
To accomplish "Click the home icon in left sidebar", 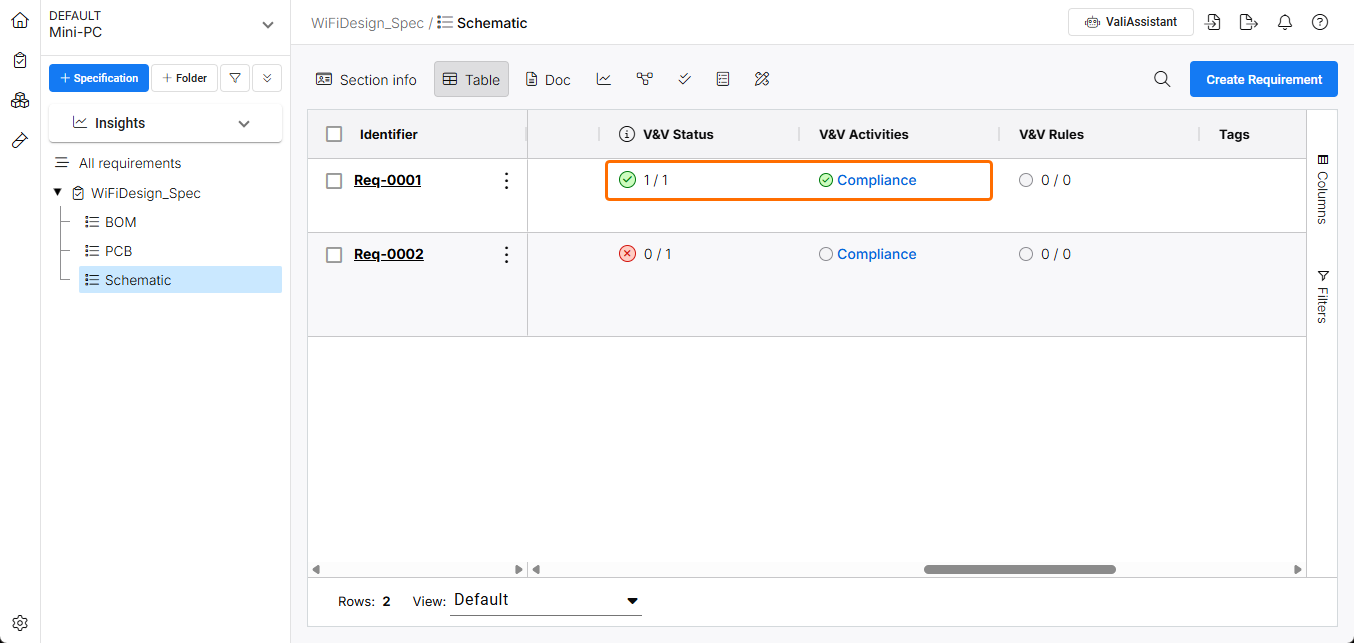I will pos(20,20).
